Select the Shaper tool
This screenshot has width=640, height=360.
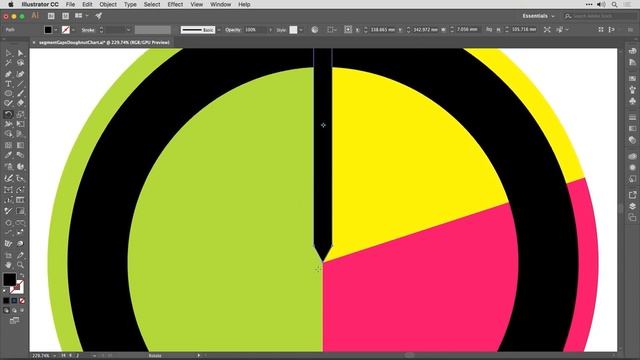tap(8, 103)
